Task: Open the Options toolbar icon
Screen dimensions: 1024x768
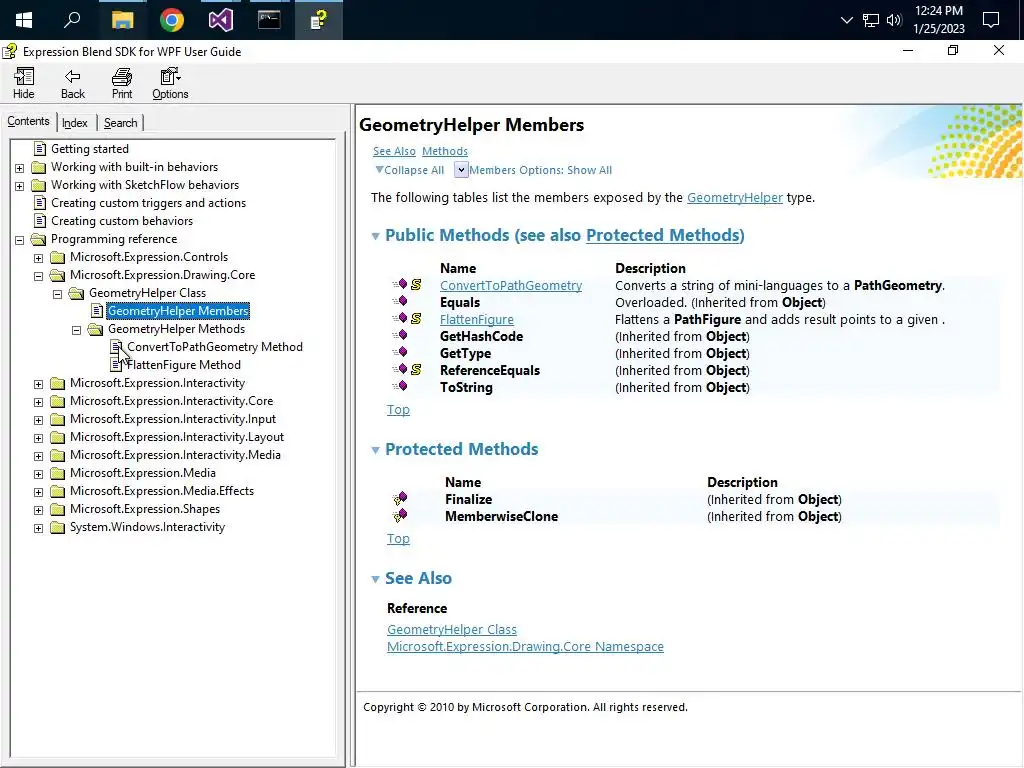Action: point(170,77)
